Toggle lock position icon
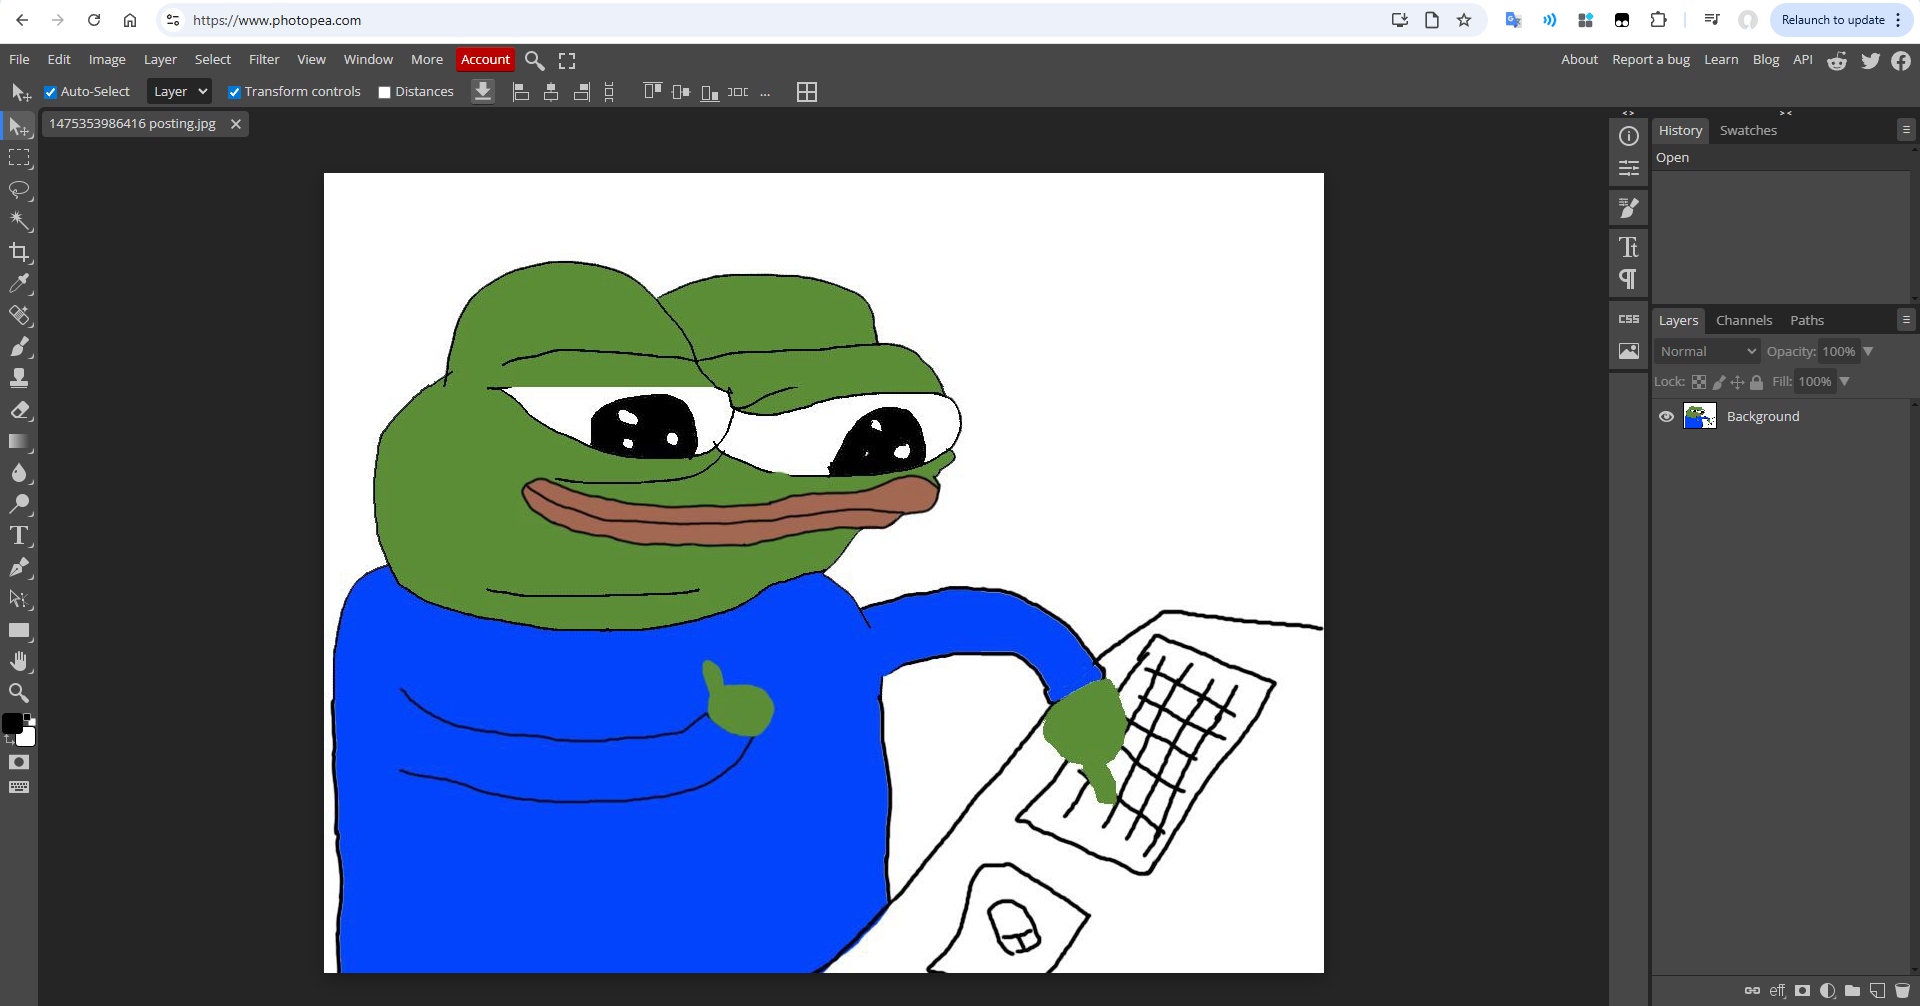The width and height of the screenshot is (1920, 1006). pos(1738,382)
